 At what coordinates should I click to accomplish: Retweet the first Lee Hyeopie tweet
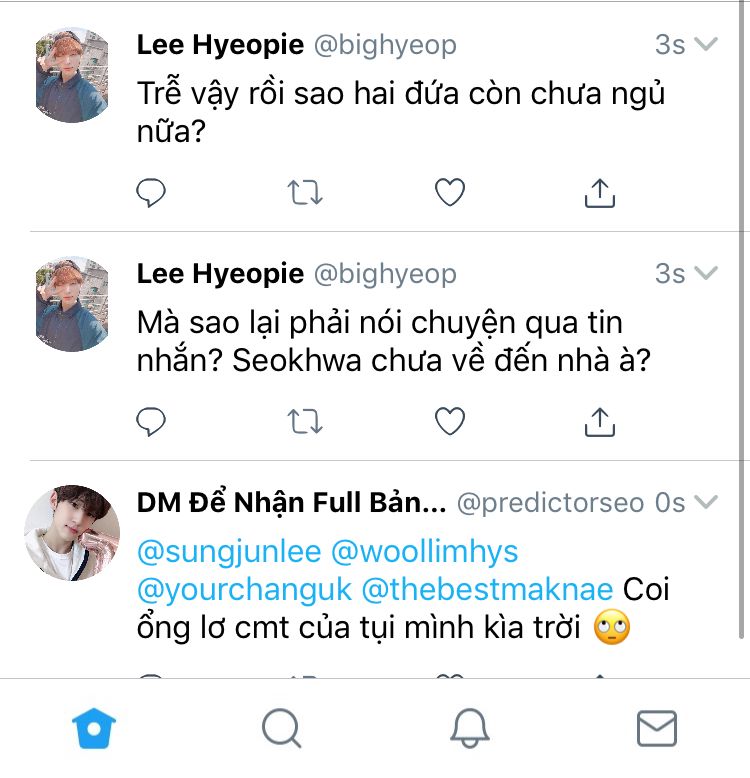pyautogui.click(x=304, y=192)
